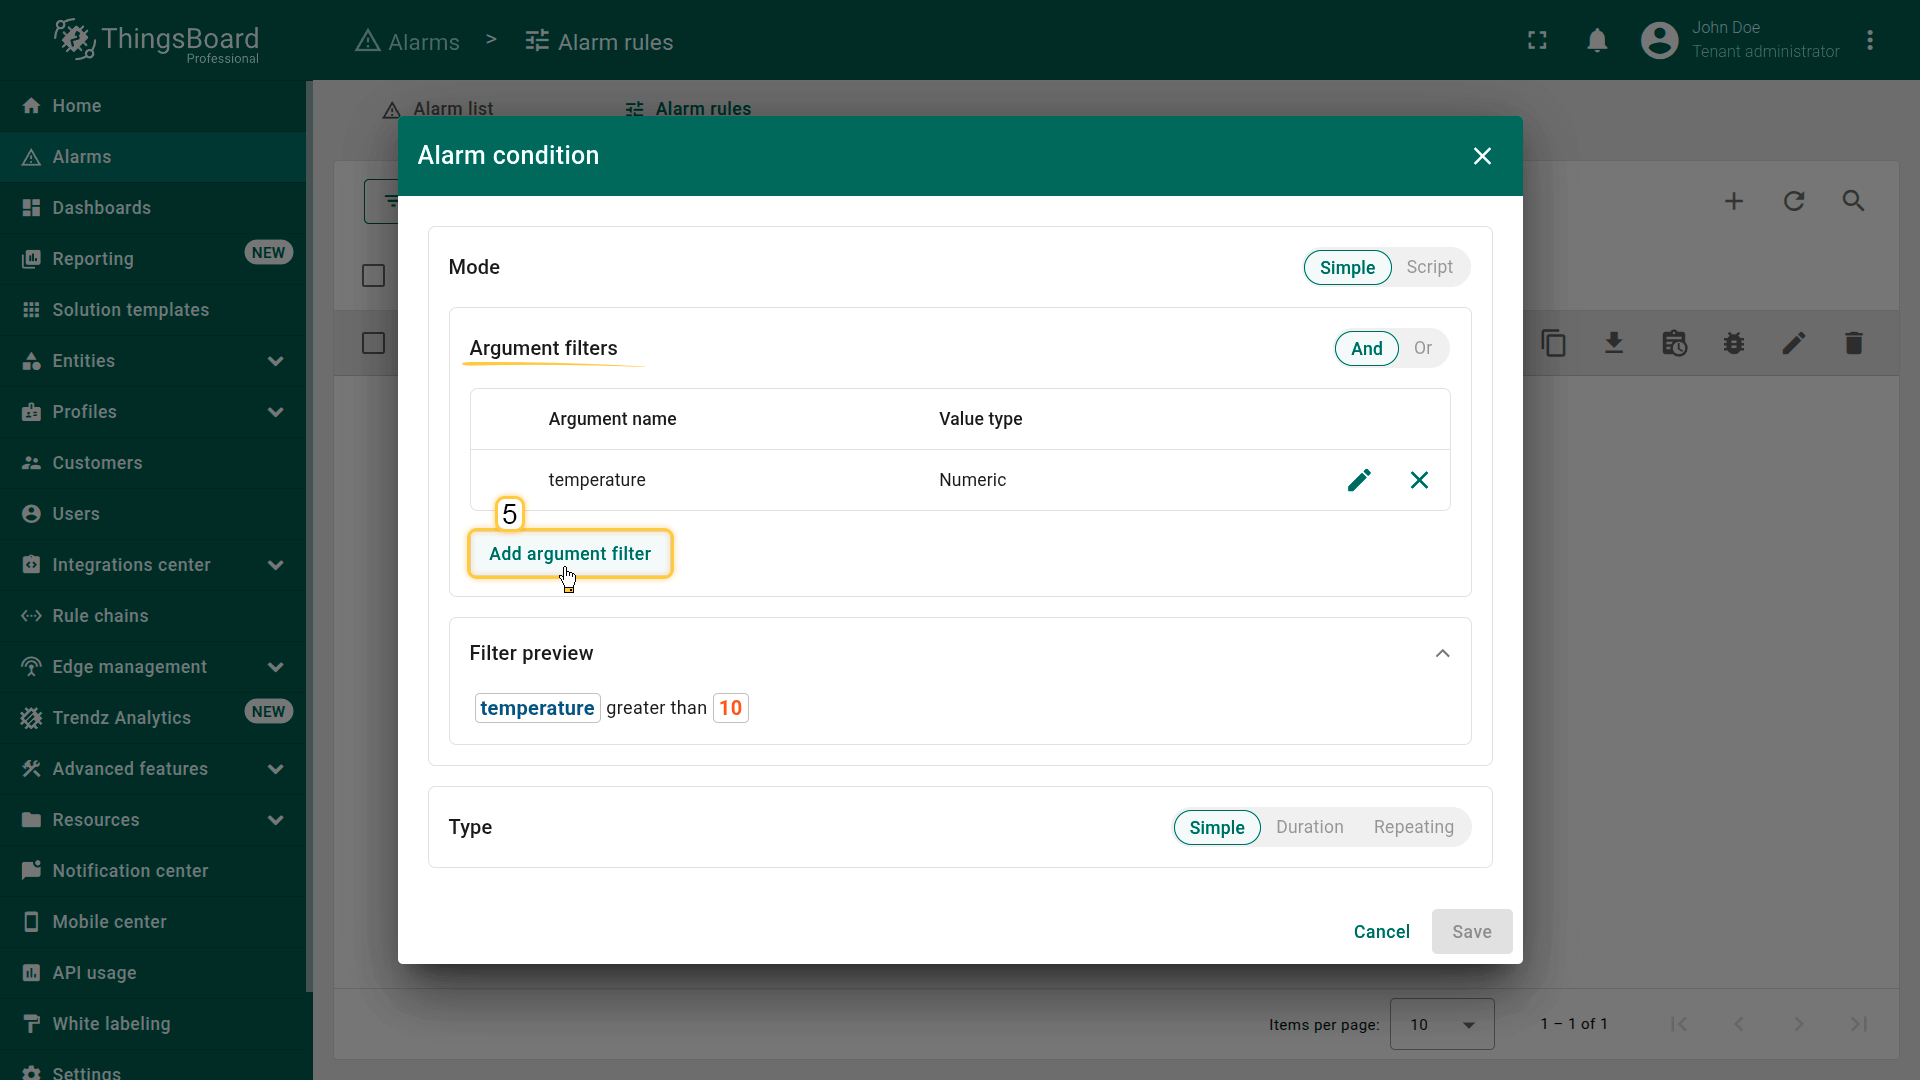Image resolution: width=1920 pixels, height=1080 pixels.
Task: Switch Mode to Script
Action: [x=1428, y=267]
